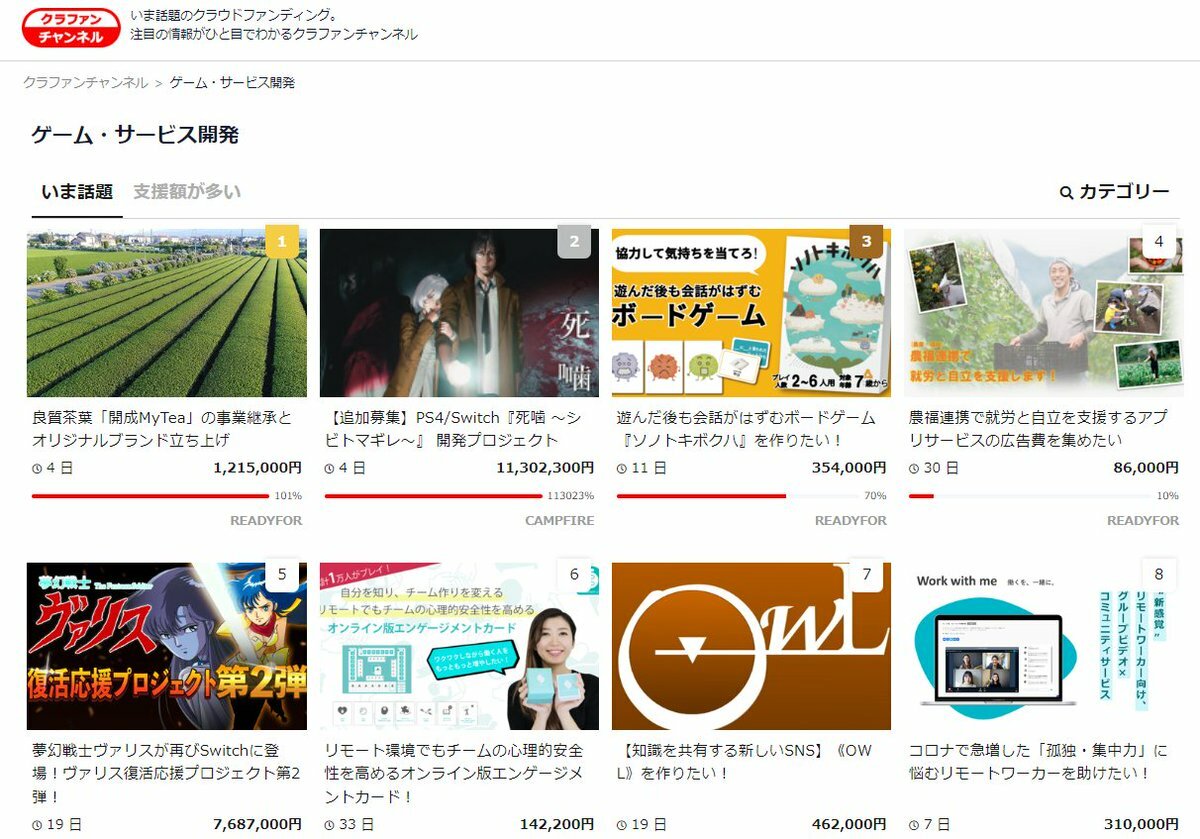Open the ヴァリス復活応援 project thumbnail
This screenshot has width=1200, height=839.
(167, 646)
